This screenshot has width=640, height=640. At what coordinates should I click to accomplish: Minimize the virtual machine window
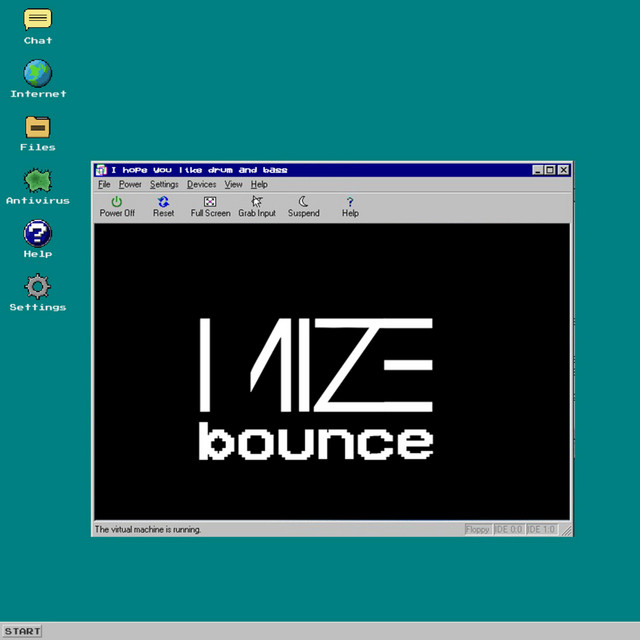[x=538, y=170]
